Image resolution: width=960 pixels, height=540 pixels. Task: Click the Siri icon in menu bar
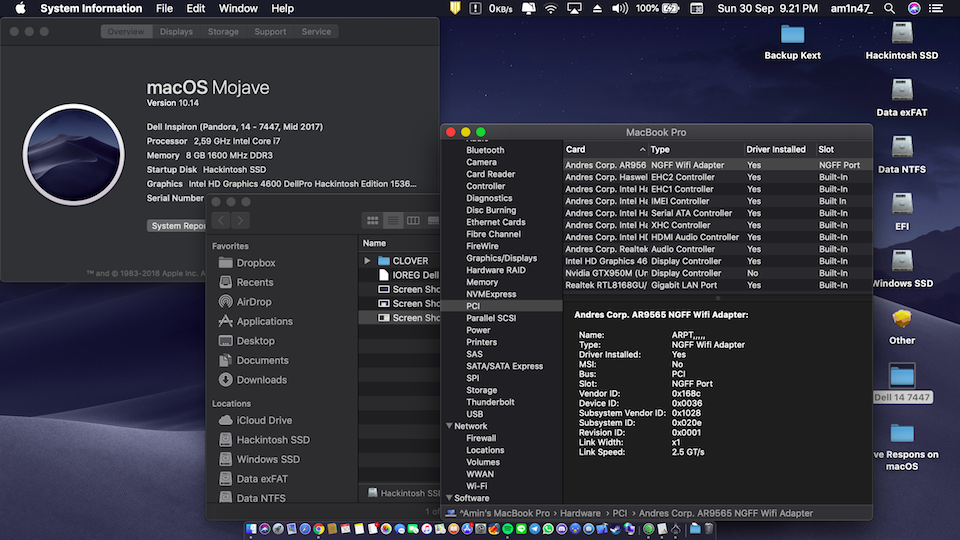click(914, 8)
